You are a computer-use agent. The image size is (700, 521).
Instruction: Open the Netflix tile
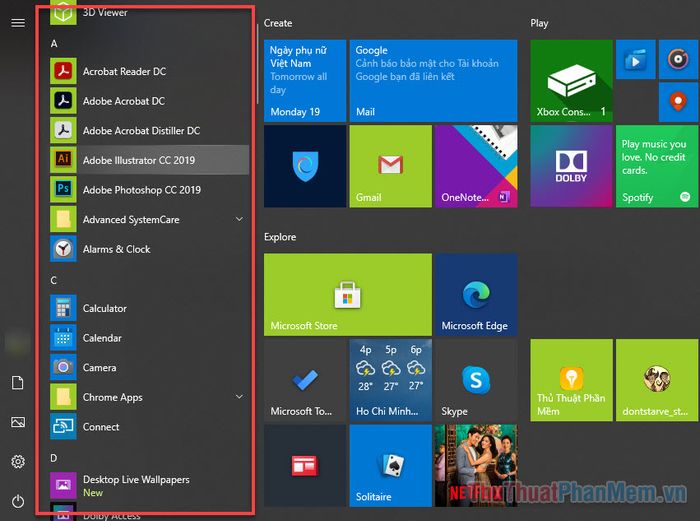[x=476, y=466]
